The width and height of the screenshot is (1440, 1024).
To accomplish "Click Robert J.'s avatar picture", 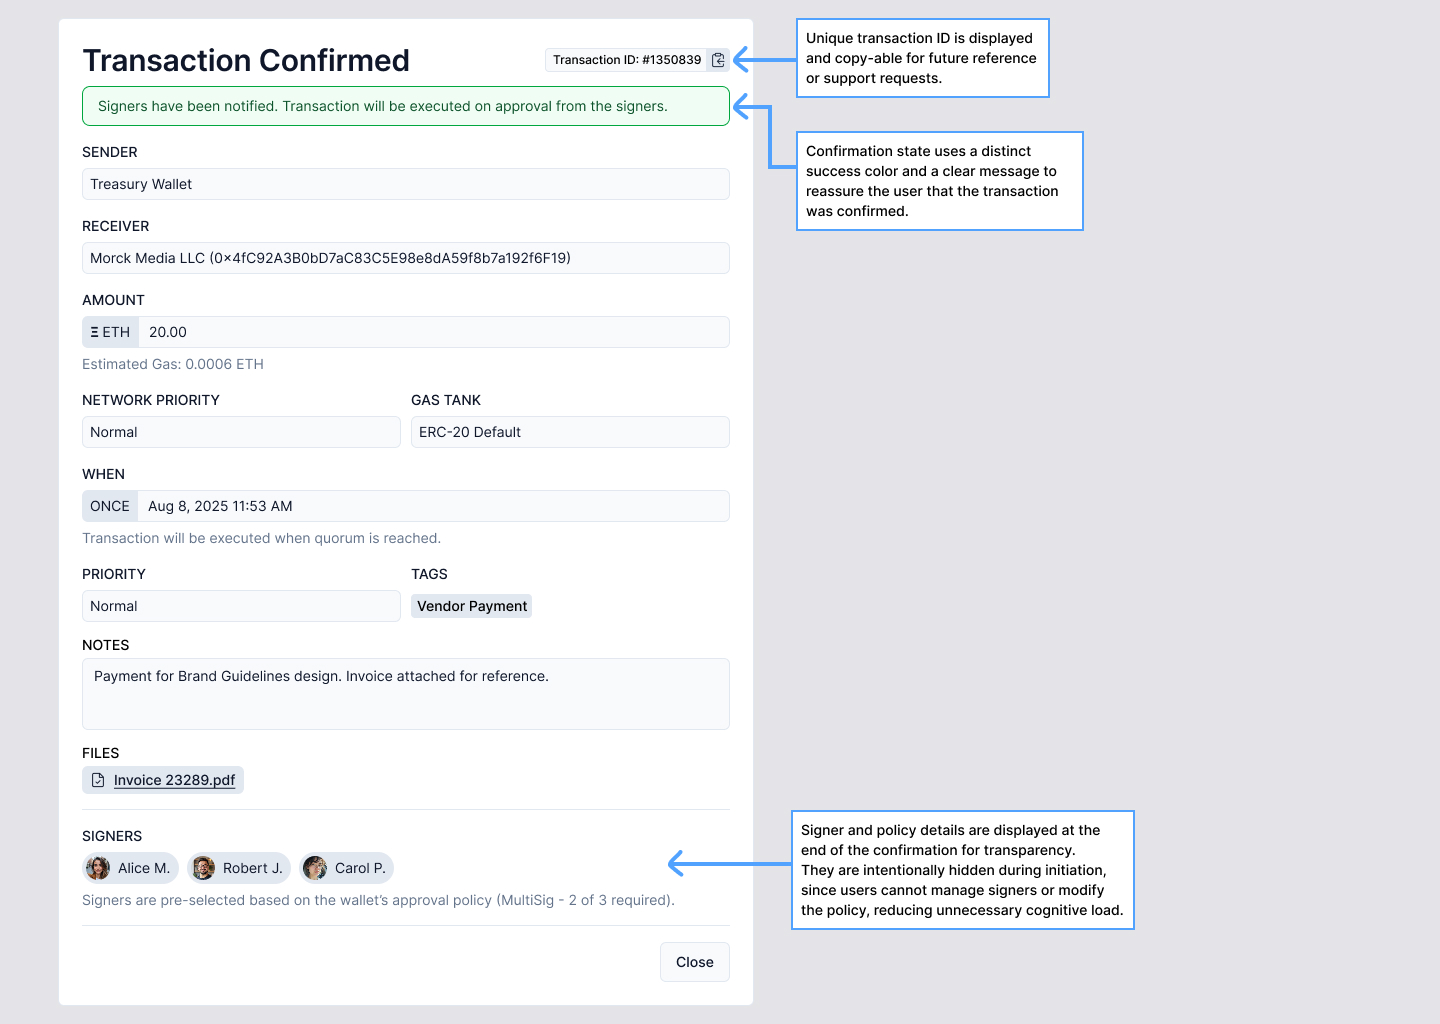I will point(203,868).
